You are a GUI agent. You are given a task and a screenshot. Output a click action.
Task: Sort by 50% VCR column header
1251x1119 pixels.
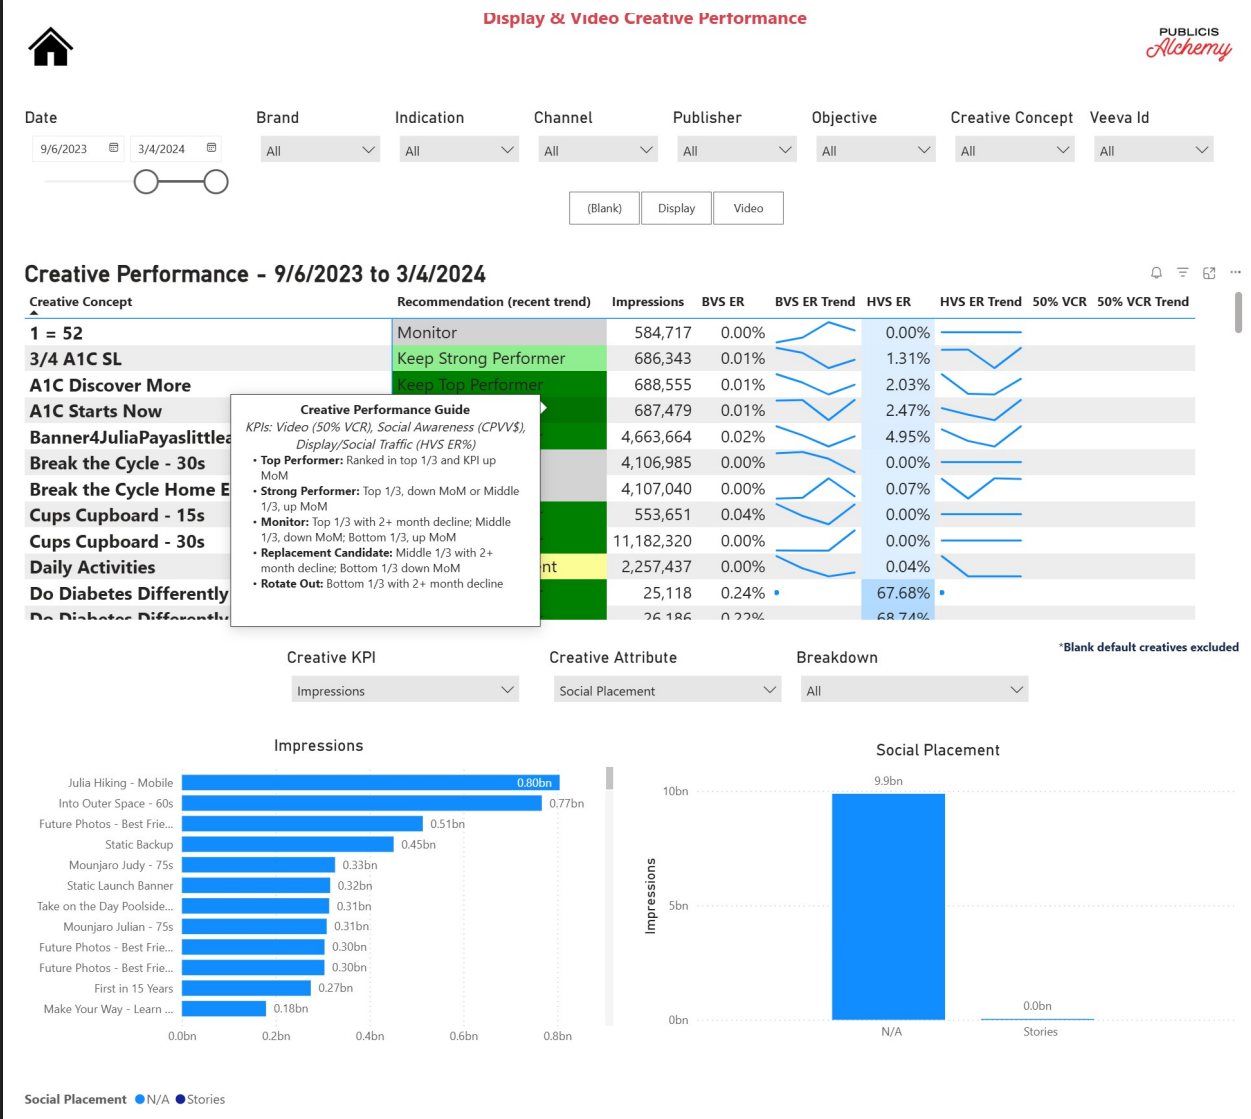(1060, 302)
